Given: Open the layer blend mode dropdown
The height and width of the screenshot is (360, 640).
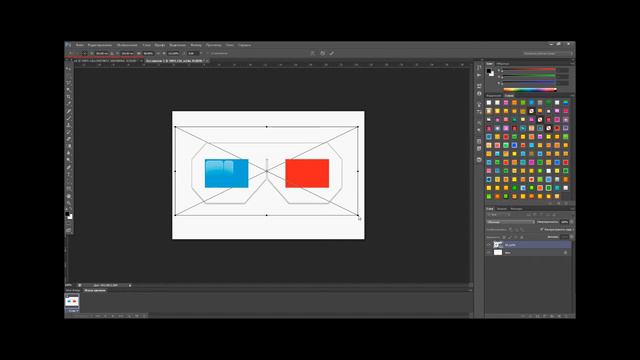Looking at the screenshot, I should click(511, 222).
